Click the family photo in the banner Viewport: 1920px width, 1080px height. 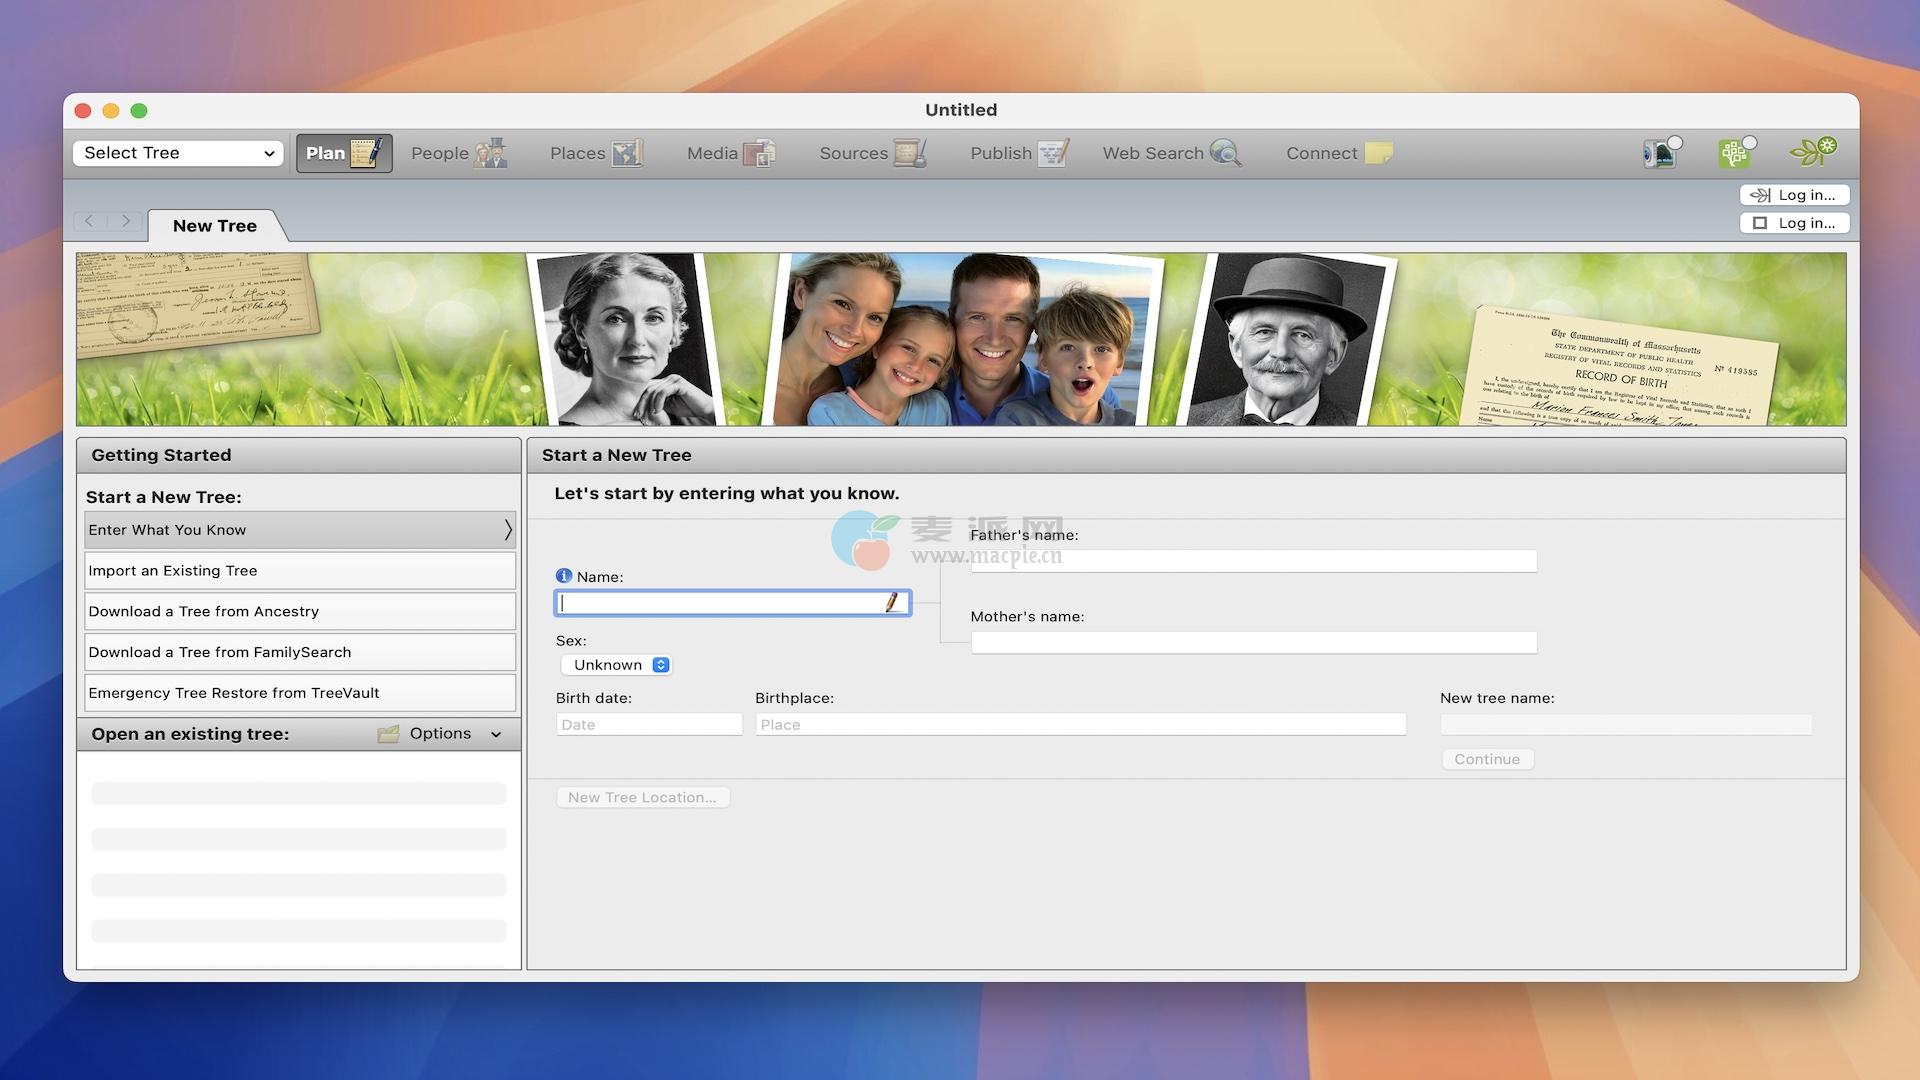[x=963, y=339]
